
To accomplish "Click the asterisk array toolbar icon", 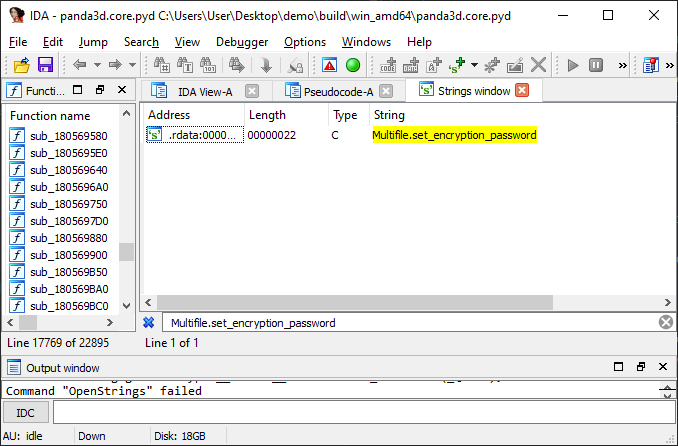I will click(492, 65).
